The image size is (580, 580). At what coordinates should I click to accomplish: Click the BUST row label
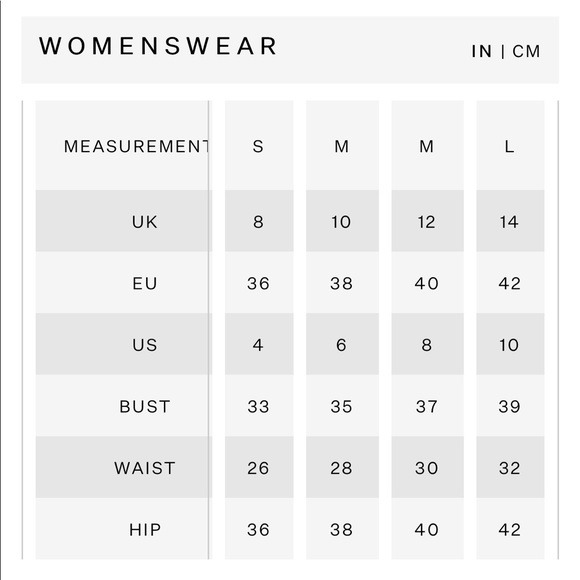pos(145,407)
